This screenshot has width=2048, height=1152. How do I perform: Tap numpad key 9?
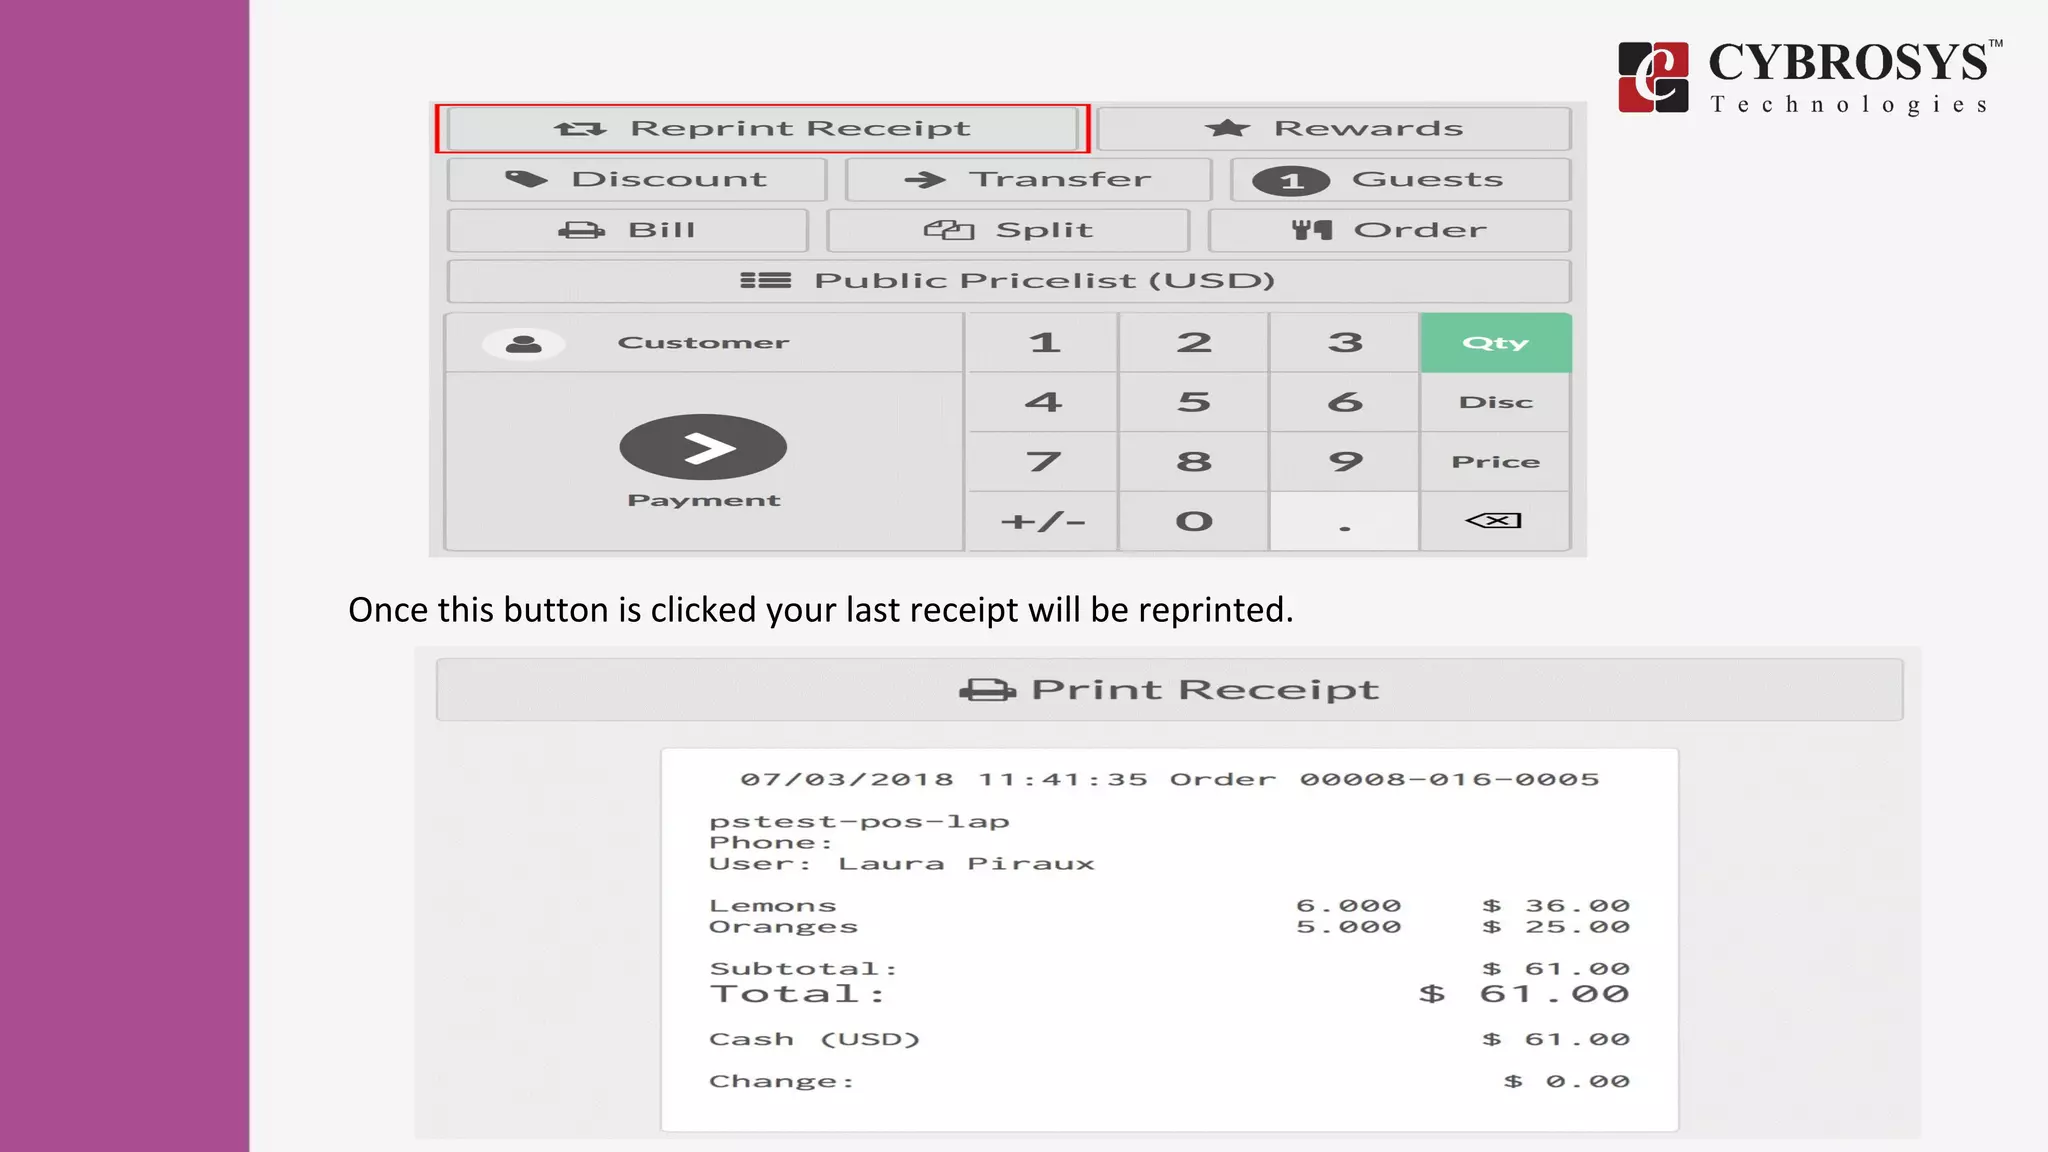tap(1345, 462)
